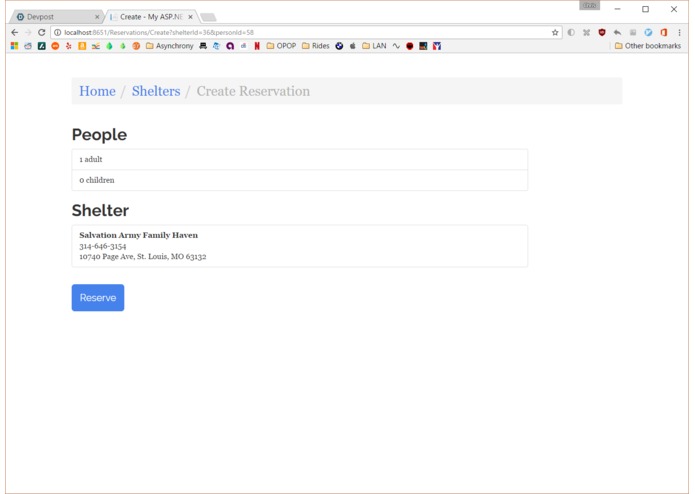
Task: Open a new tab with the blank tab button
Action: click(x=208, y=17)
